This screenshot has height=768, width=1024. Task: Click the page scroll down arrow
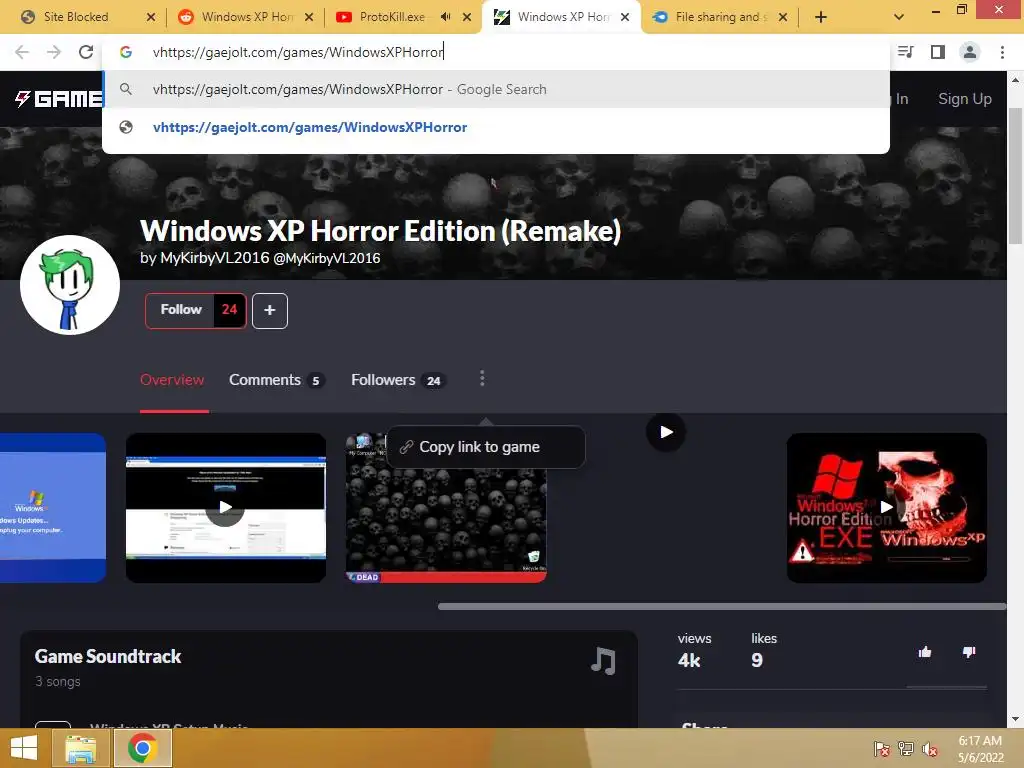(1015, 720)
